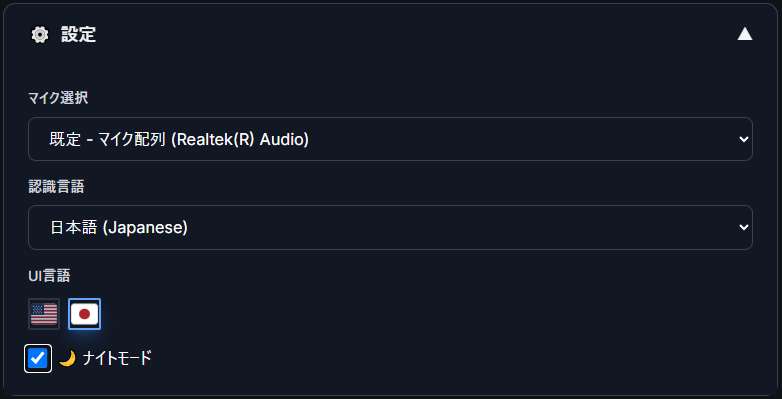The height and width of the screenshot is (399, 782).
Task: Click the ナイトモード label text
Action: [x=117, y=358]
